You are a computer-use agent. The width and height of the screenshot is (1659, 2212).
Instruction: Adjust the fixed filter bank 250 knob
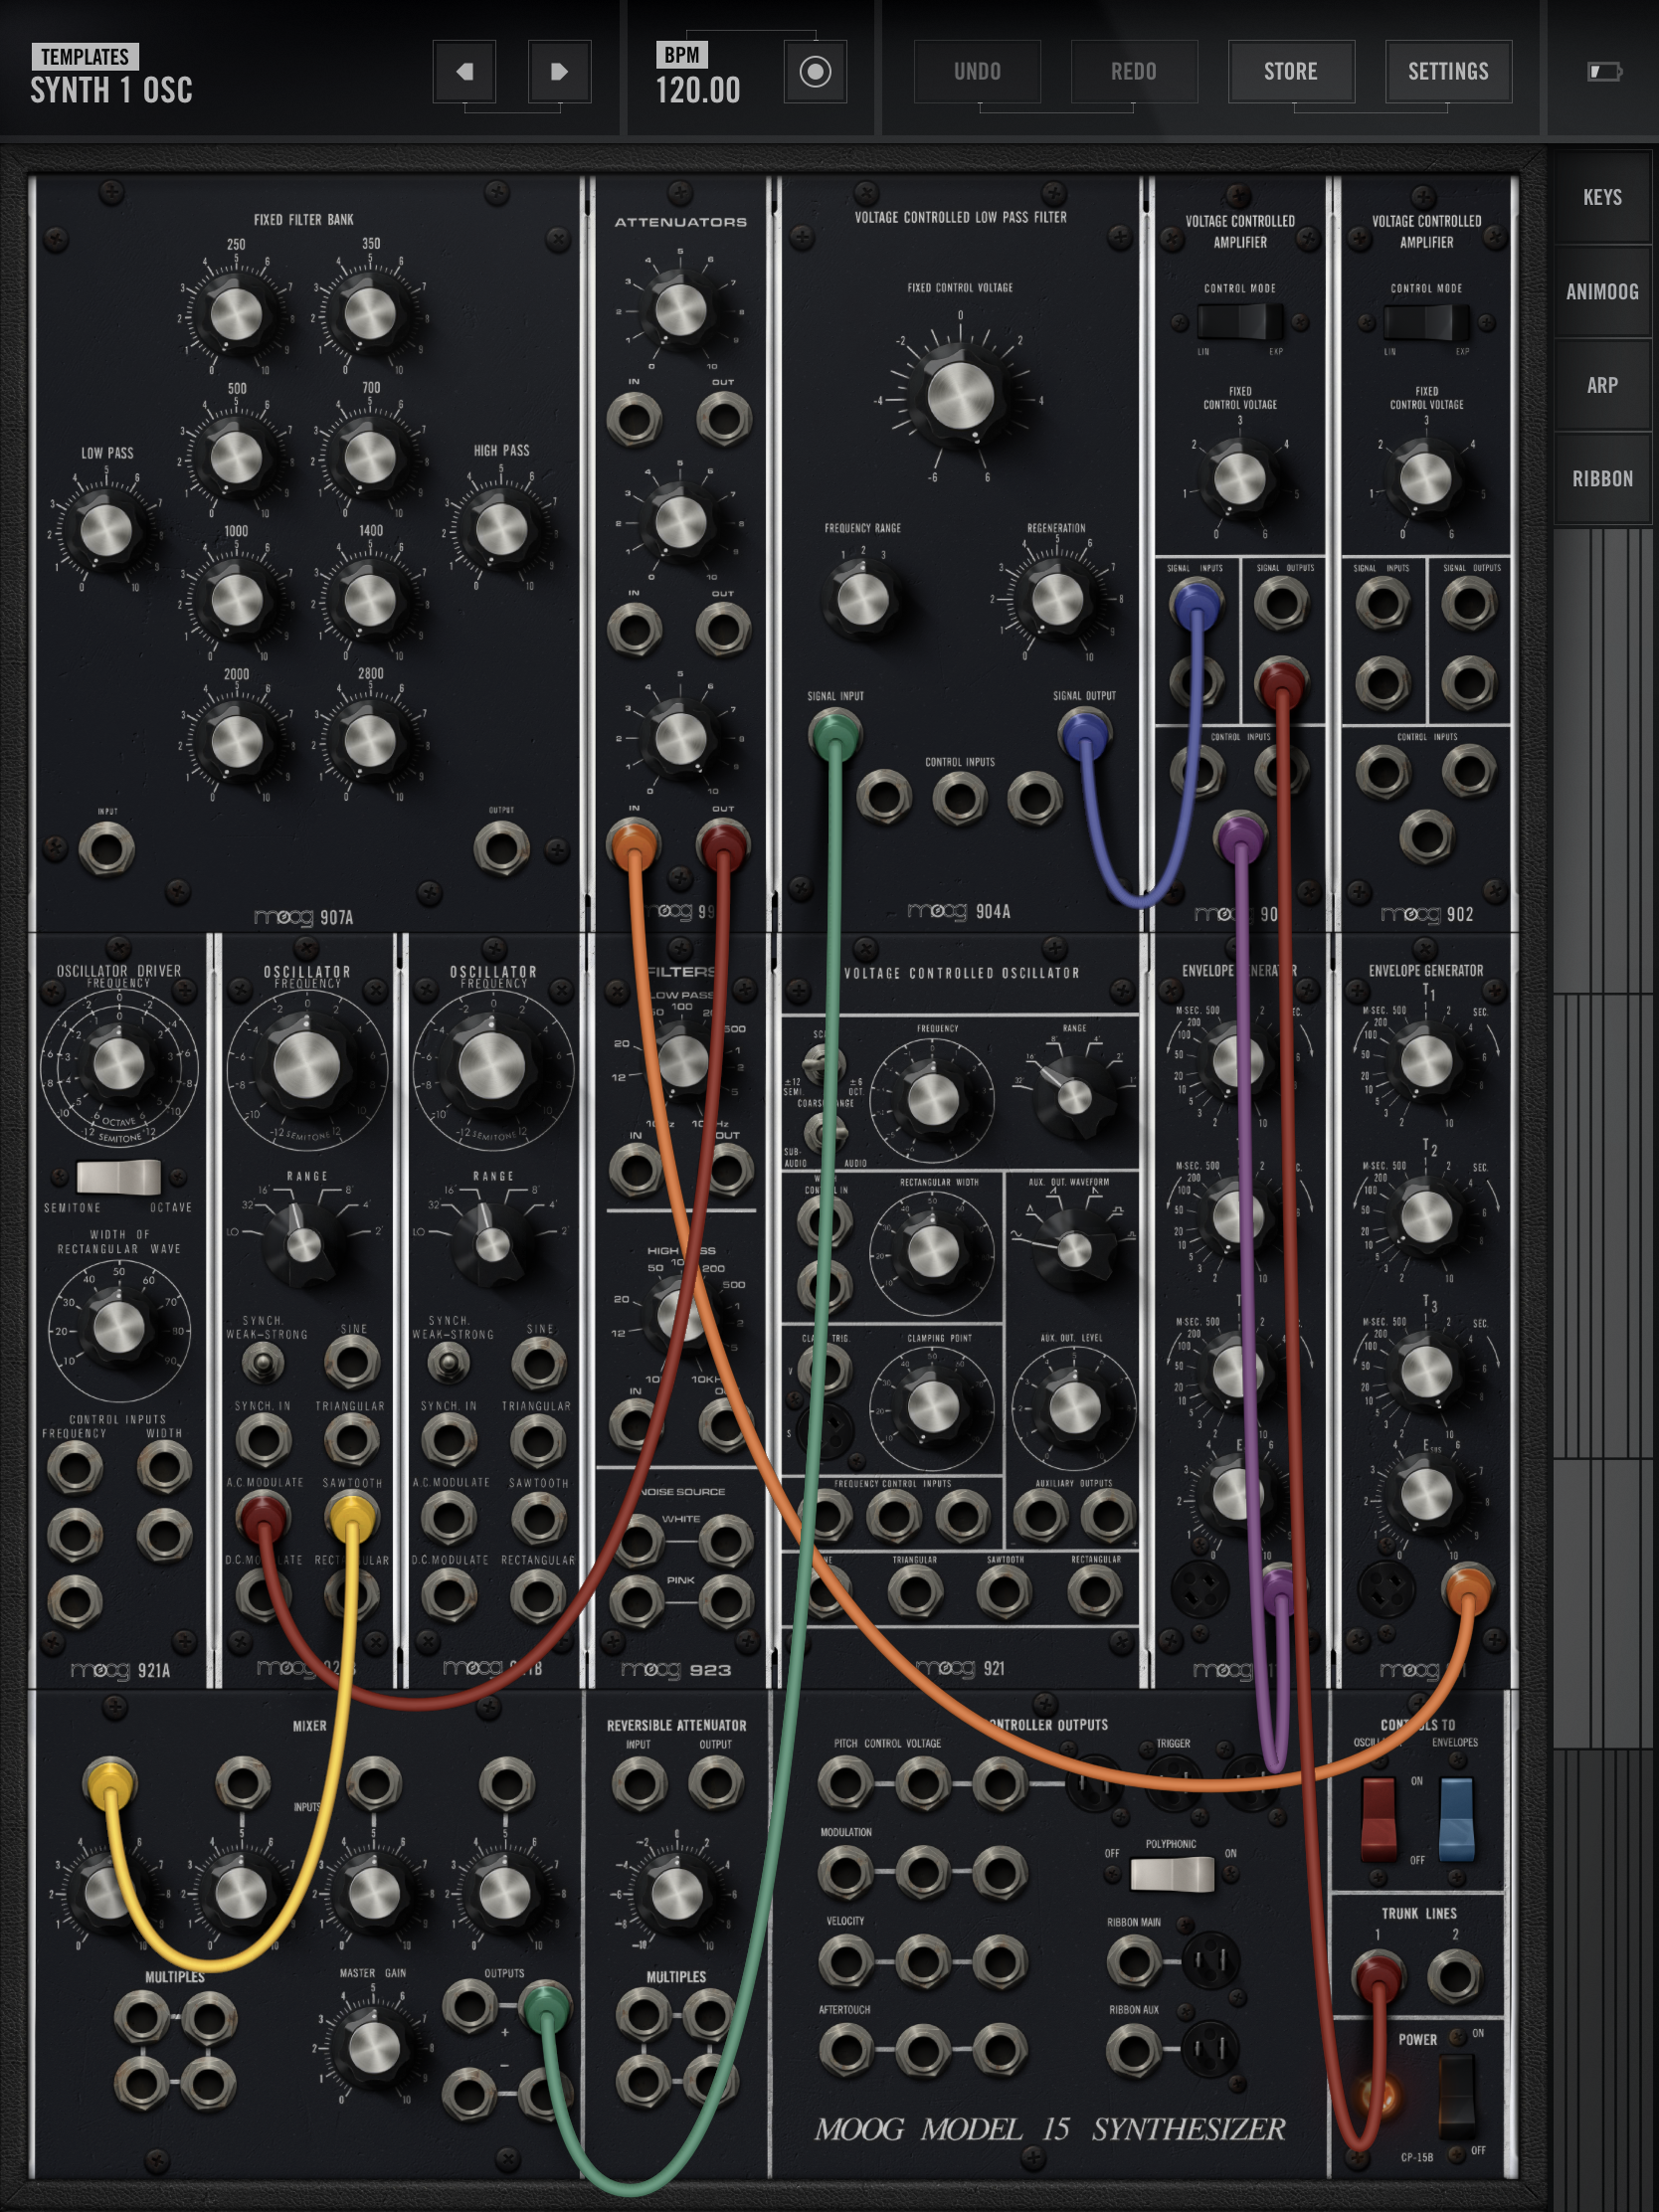pyautogui.click(x=236, y=314)
